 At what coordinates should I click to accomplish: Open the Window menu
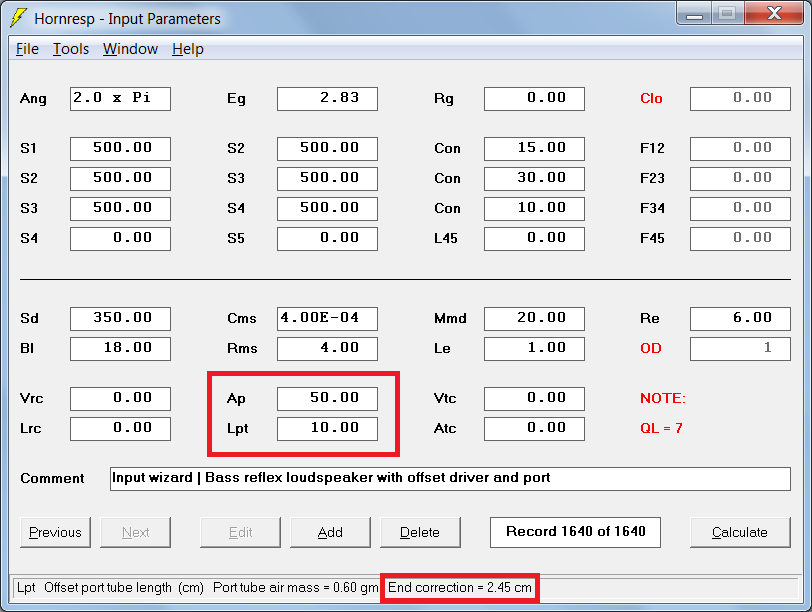point(130,49)
